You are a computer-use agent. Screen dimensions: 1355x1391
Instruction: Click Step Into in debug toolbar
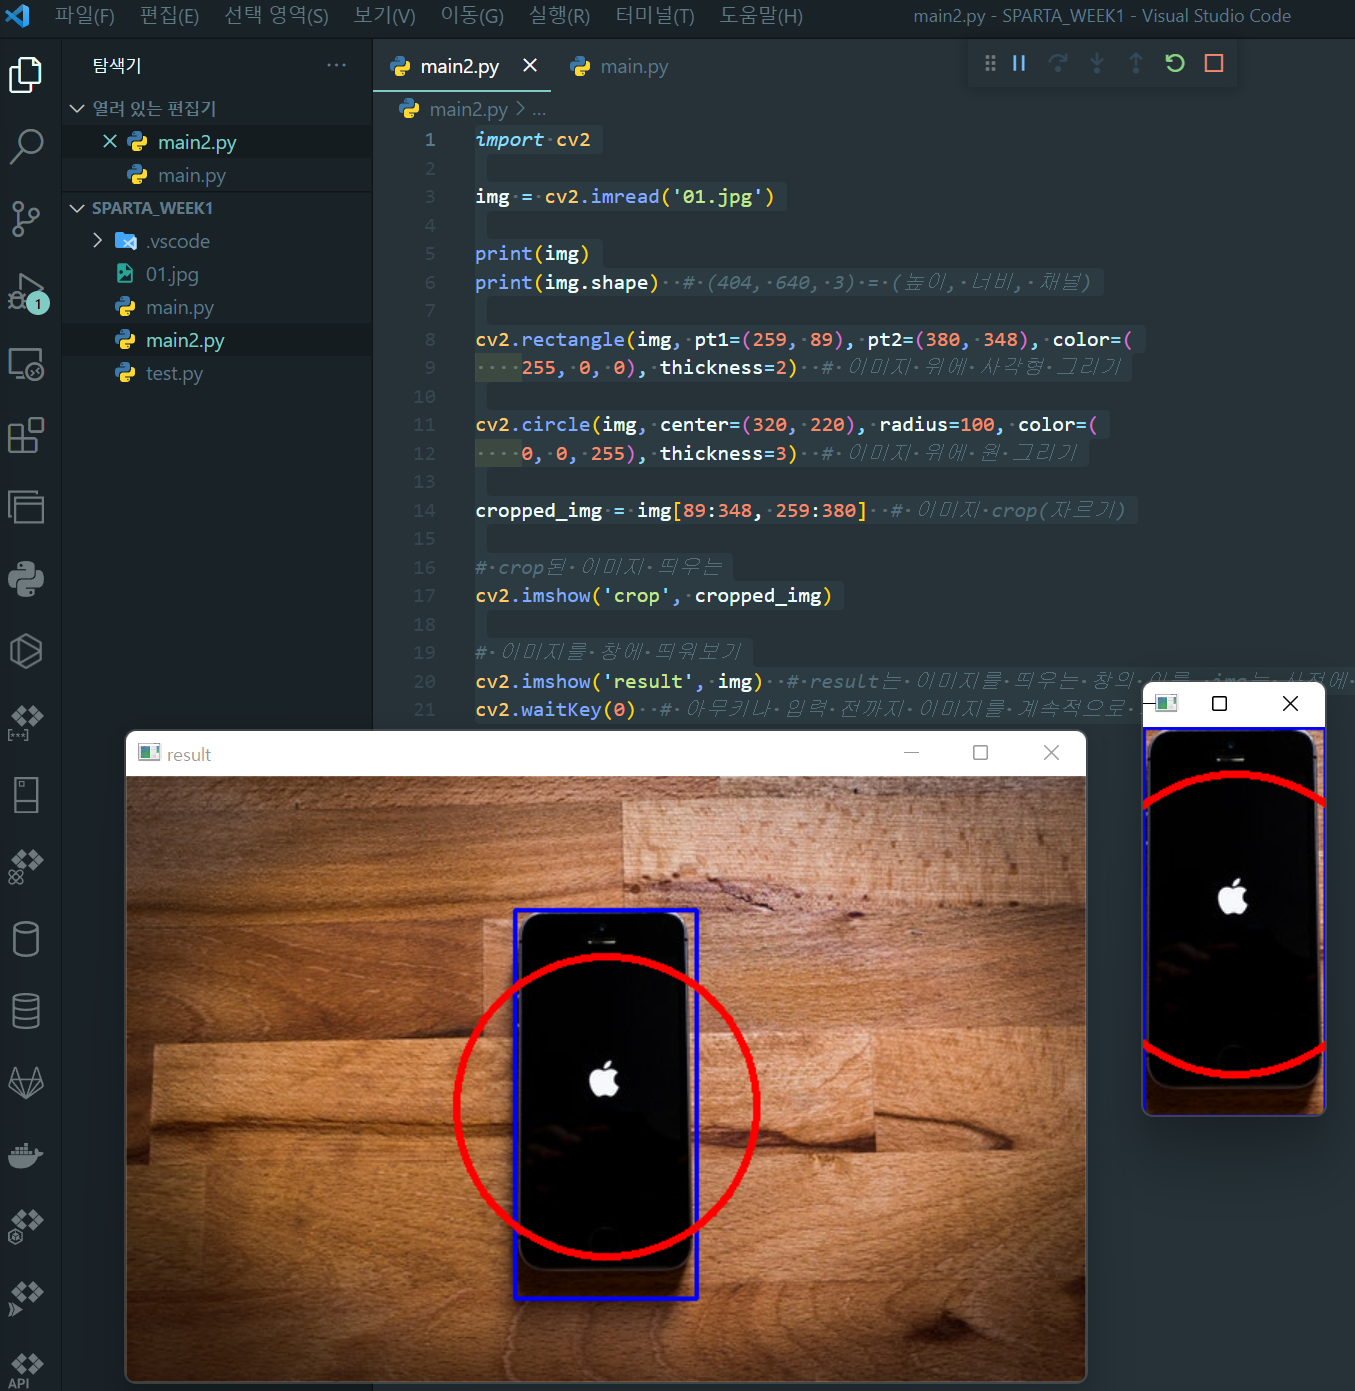[x=1097, y=63]
